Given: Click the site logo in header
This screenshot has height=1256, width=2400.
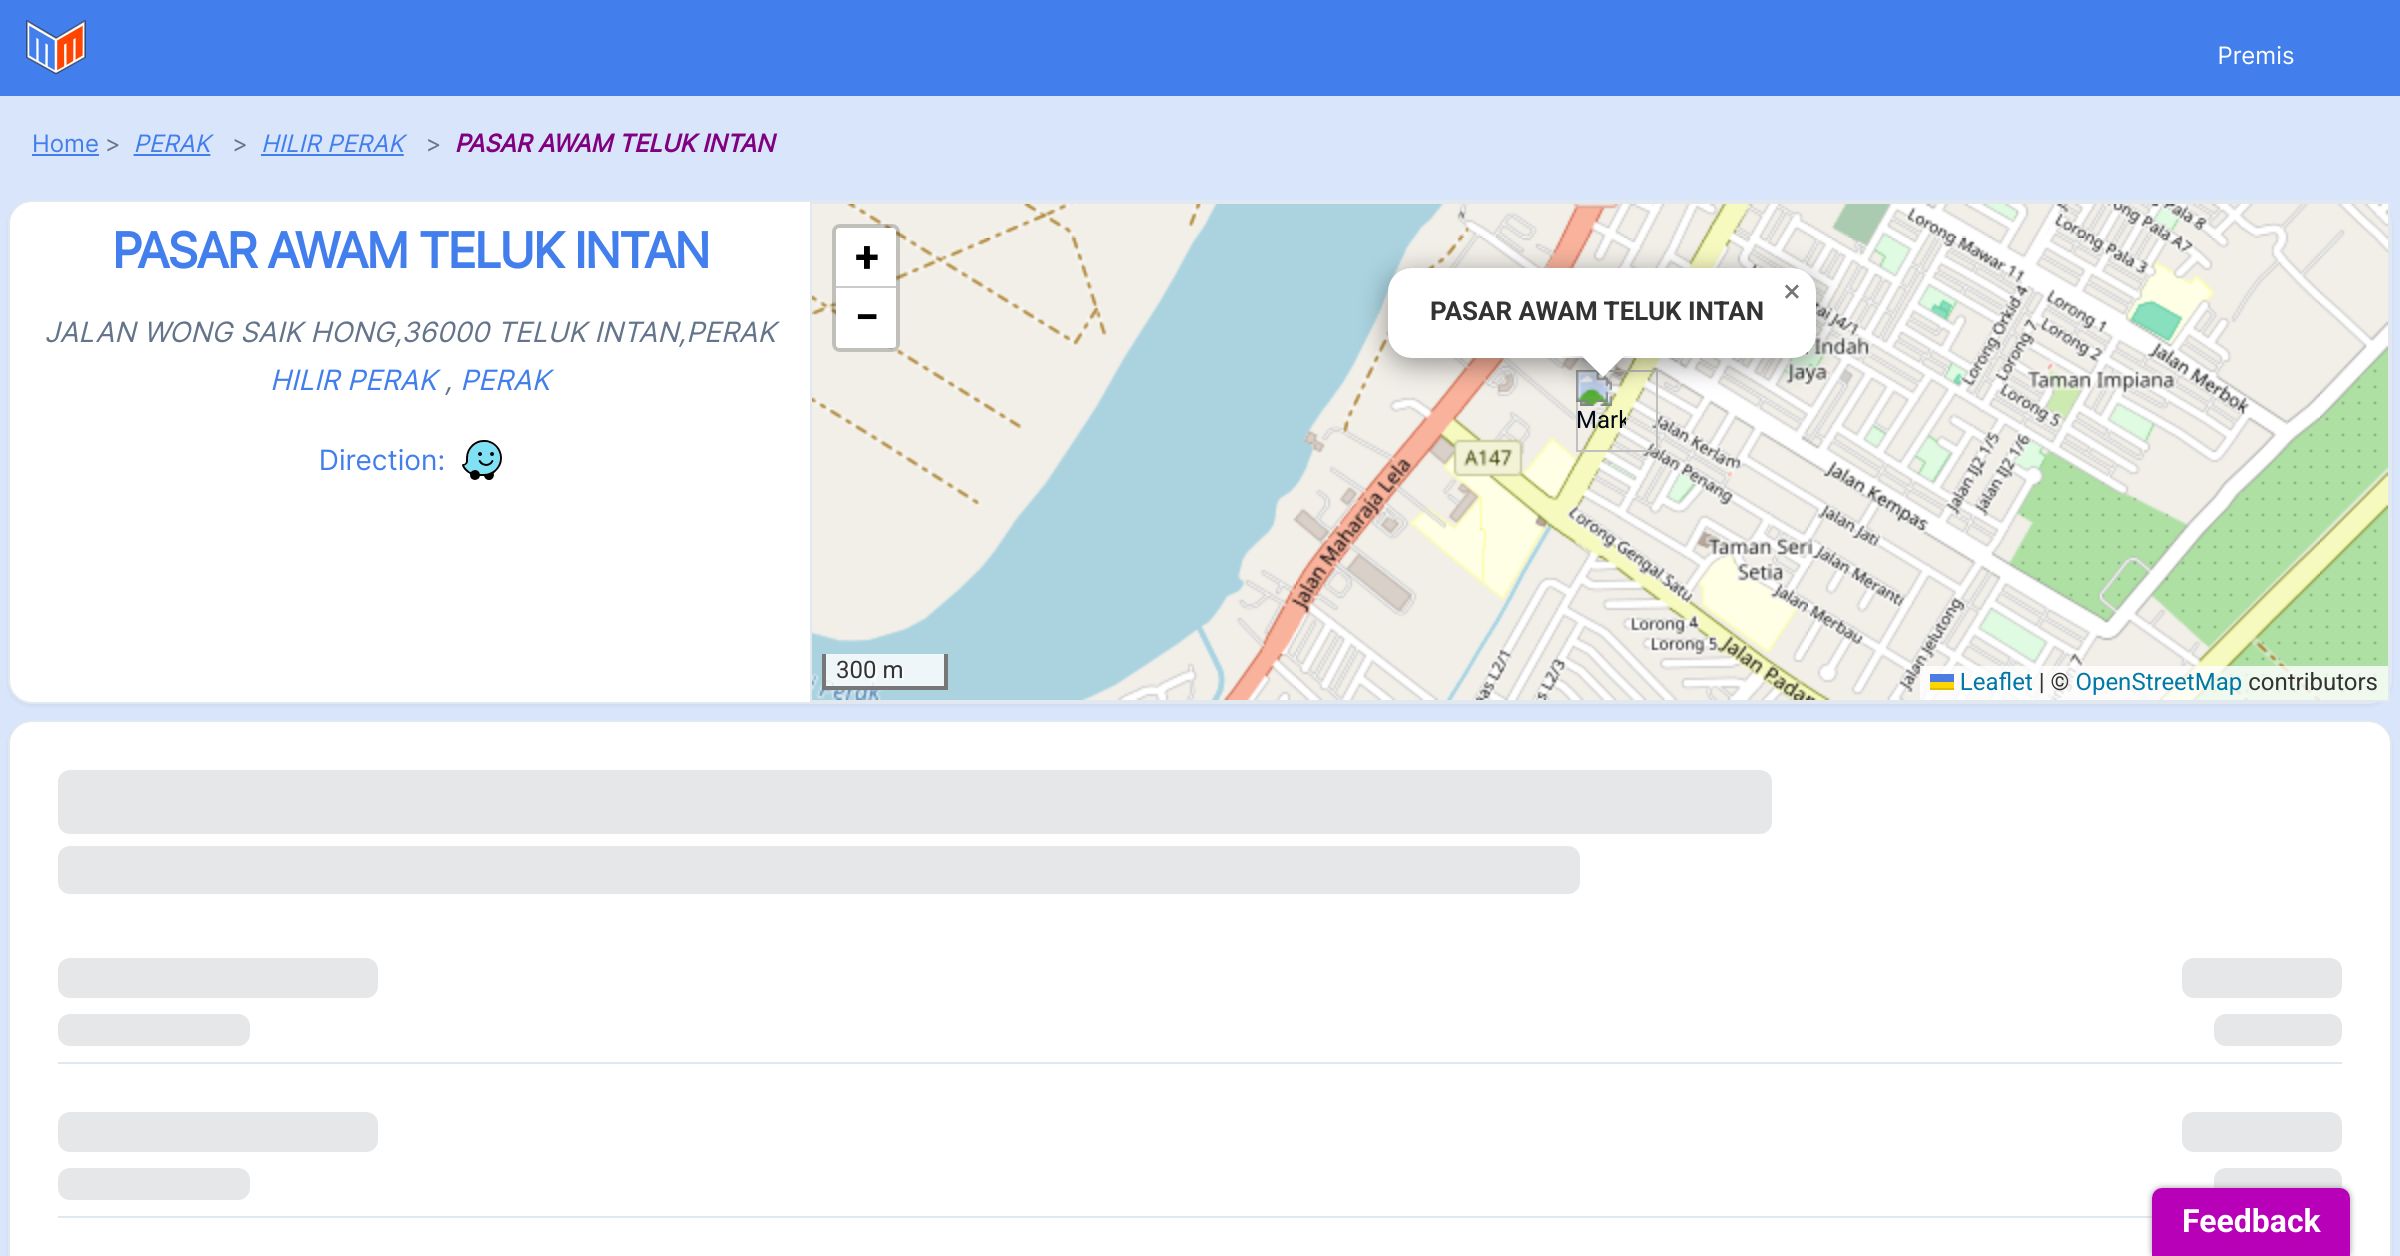Looking at the screenshot, I should [x=56, y=47].
